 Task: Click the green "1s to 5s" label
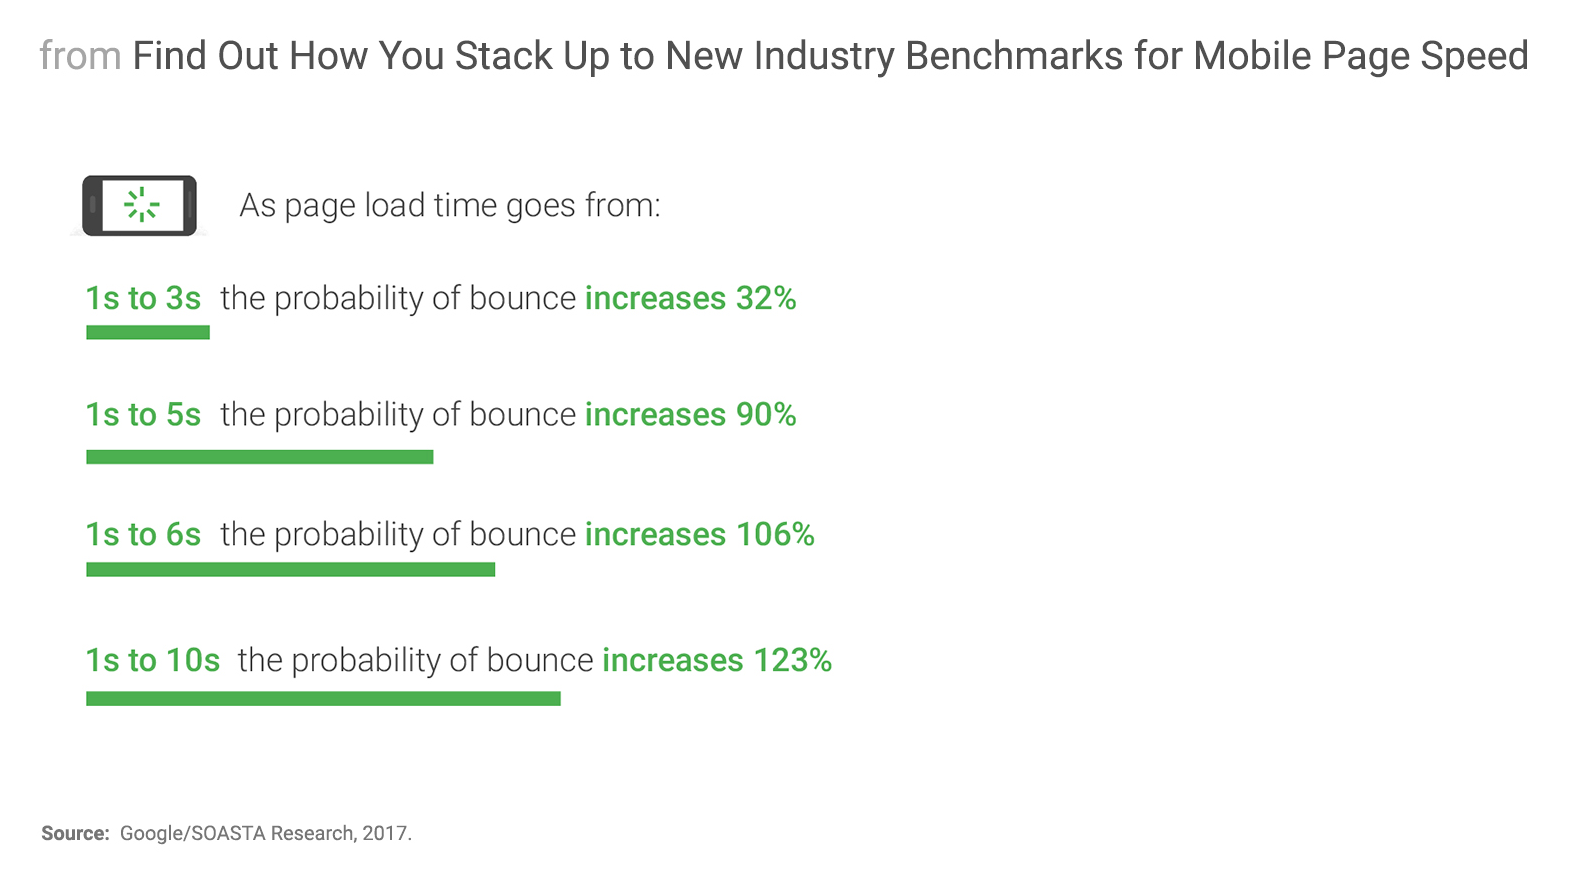tap(143, 414)
